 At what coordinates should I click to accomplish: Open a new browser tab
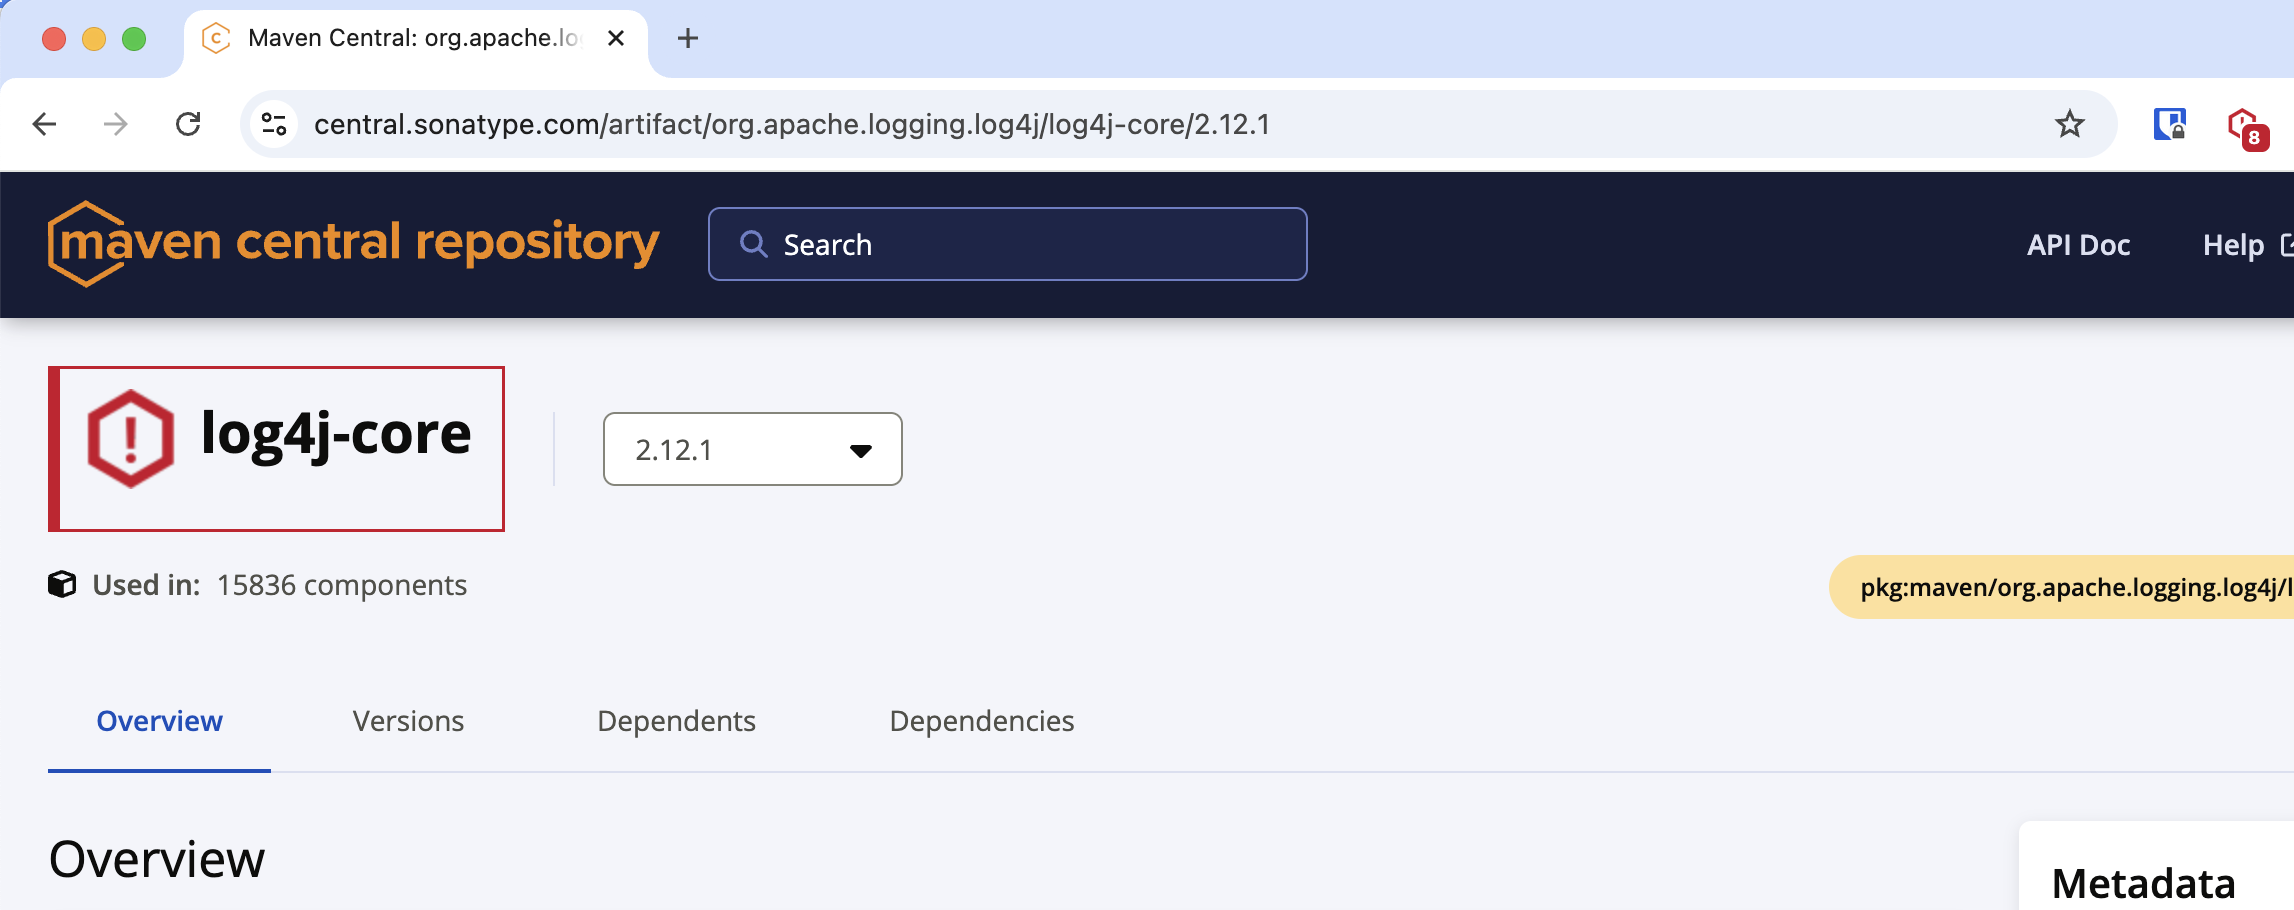tap(687, 38)
